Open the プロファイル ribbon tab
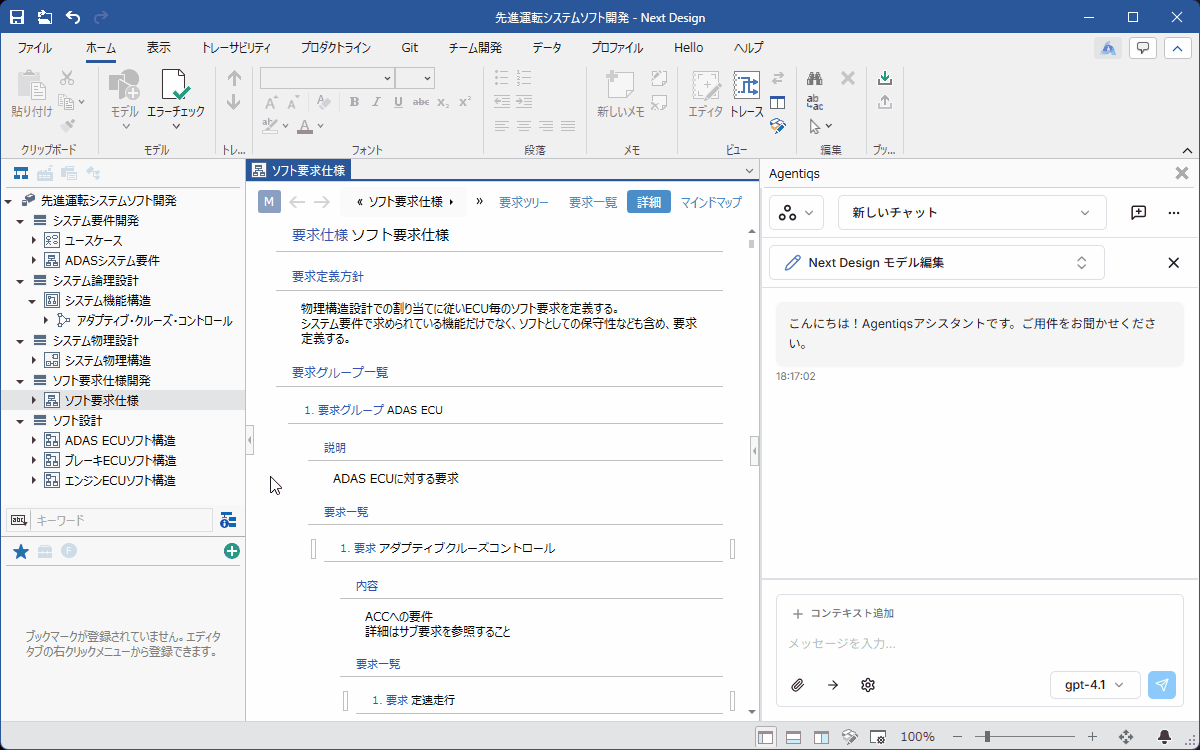Viewport: 1200px width, 750px height. [x=617, y=48]
